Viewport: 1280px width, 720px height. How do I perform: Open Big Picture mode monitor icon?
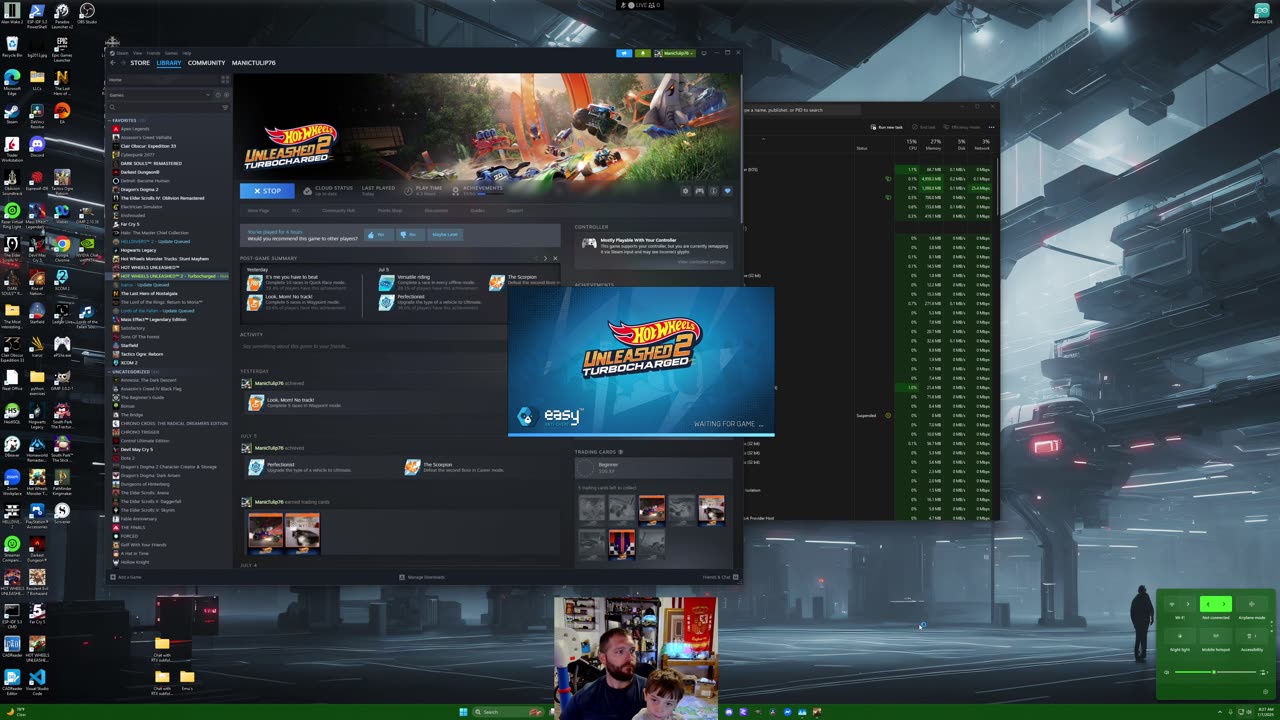[x=704, y=53]
